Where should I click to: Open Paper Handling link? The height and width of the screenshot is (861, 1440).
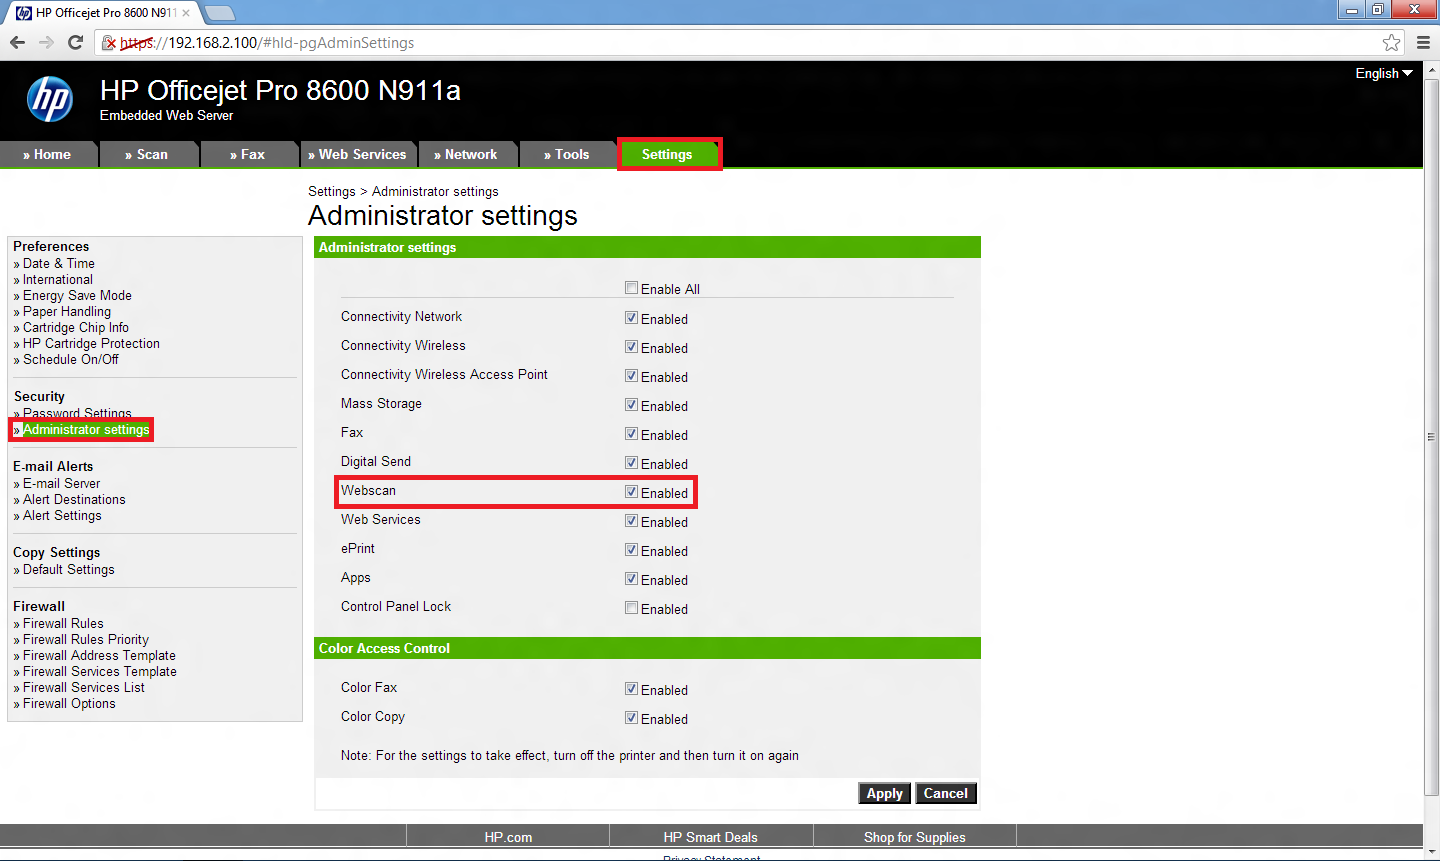tap(67, 312)
